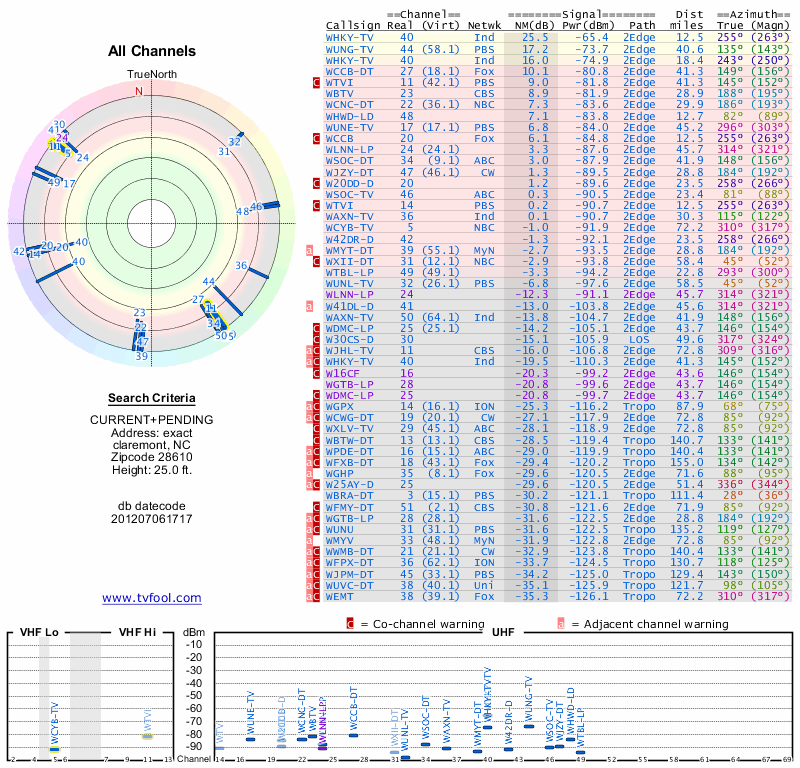Click the co-channel warning icon beside WDMC-DT

pyautogui.click(x=318, y=328)
